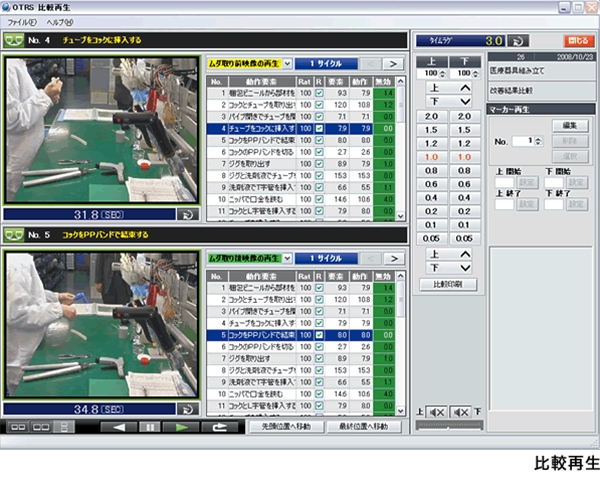Toggle R checkbox for upper row 4 チューブをコックに挿入

(x=319, y=129)
